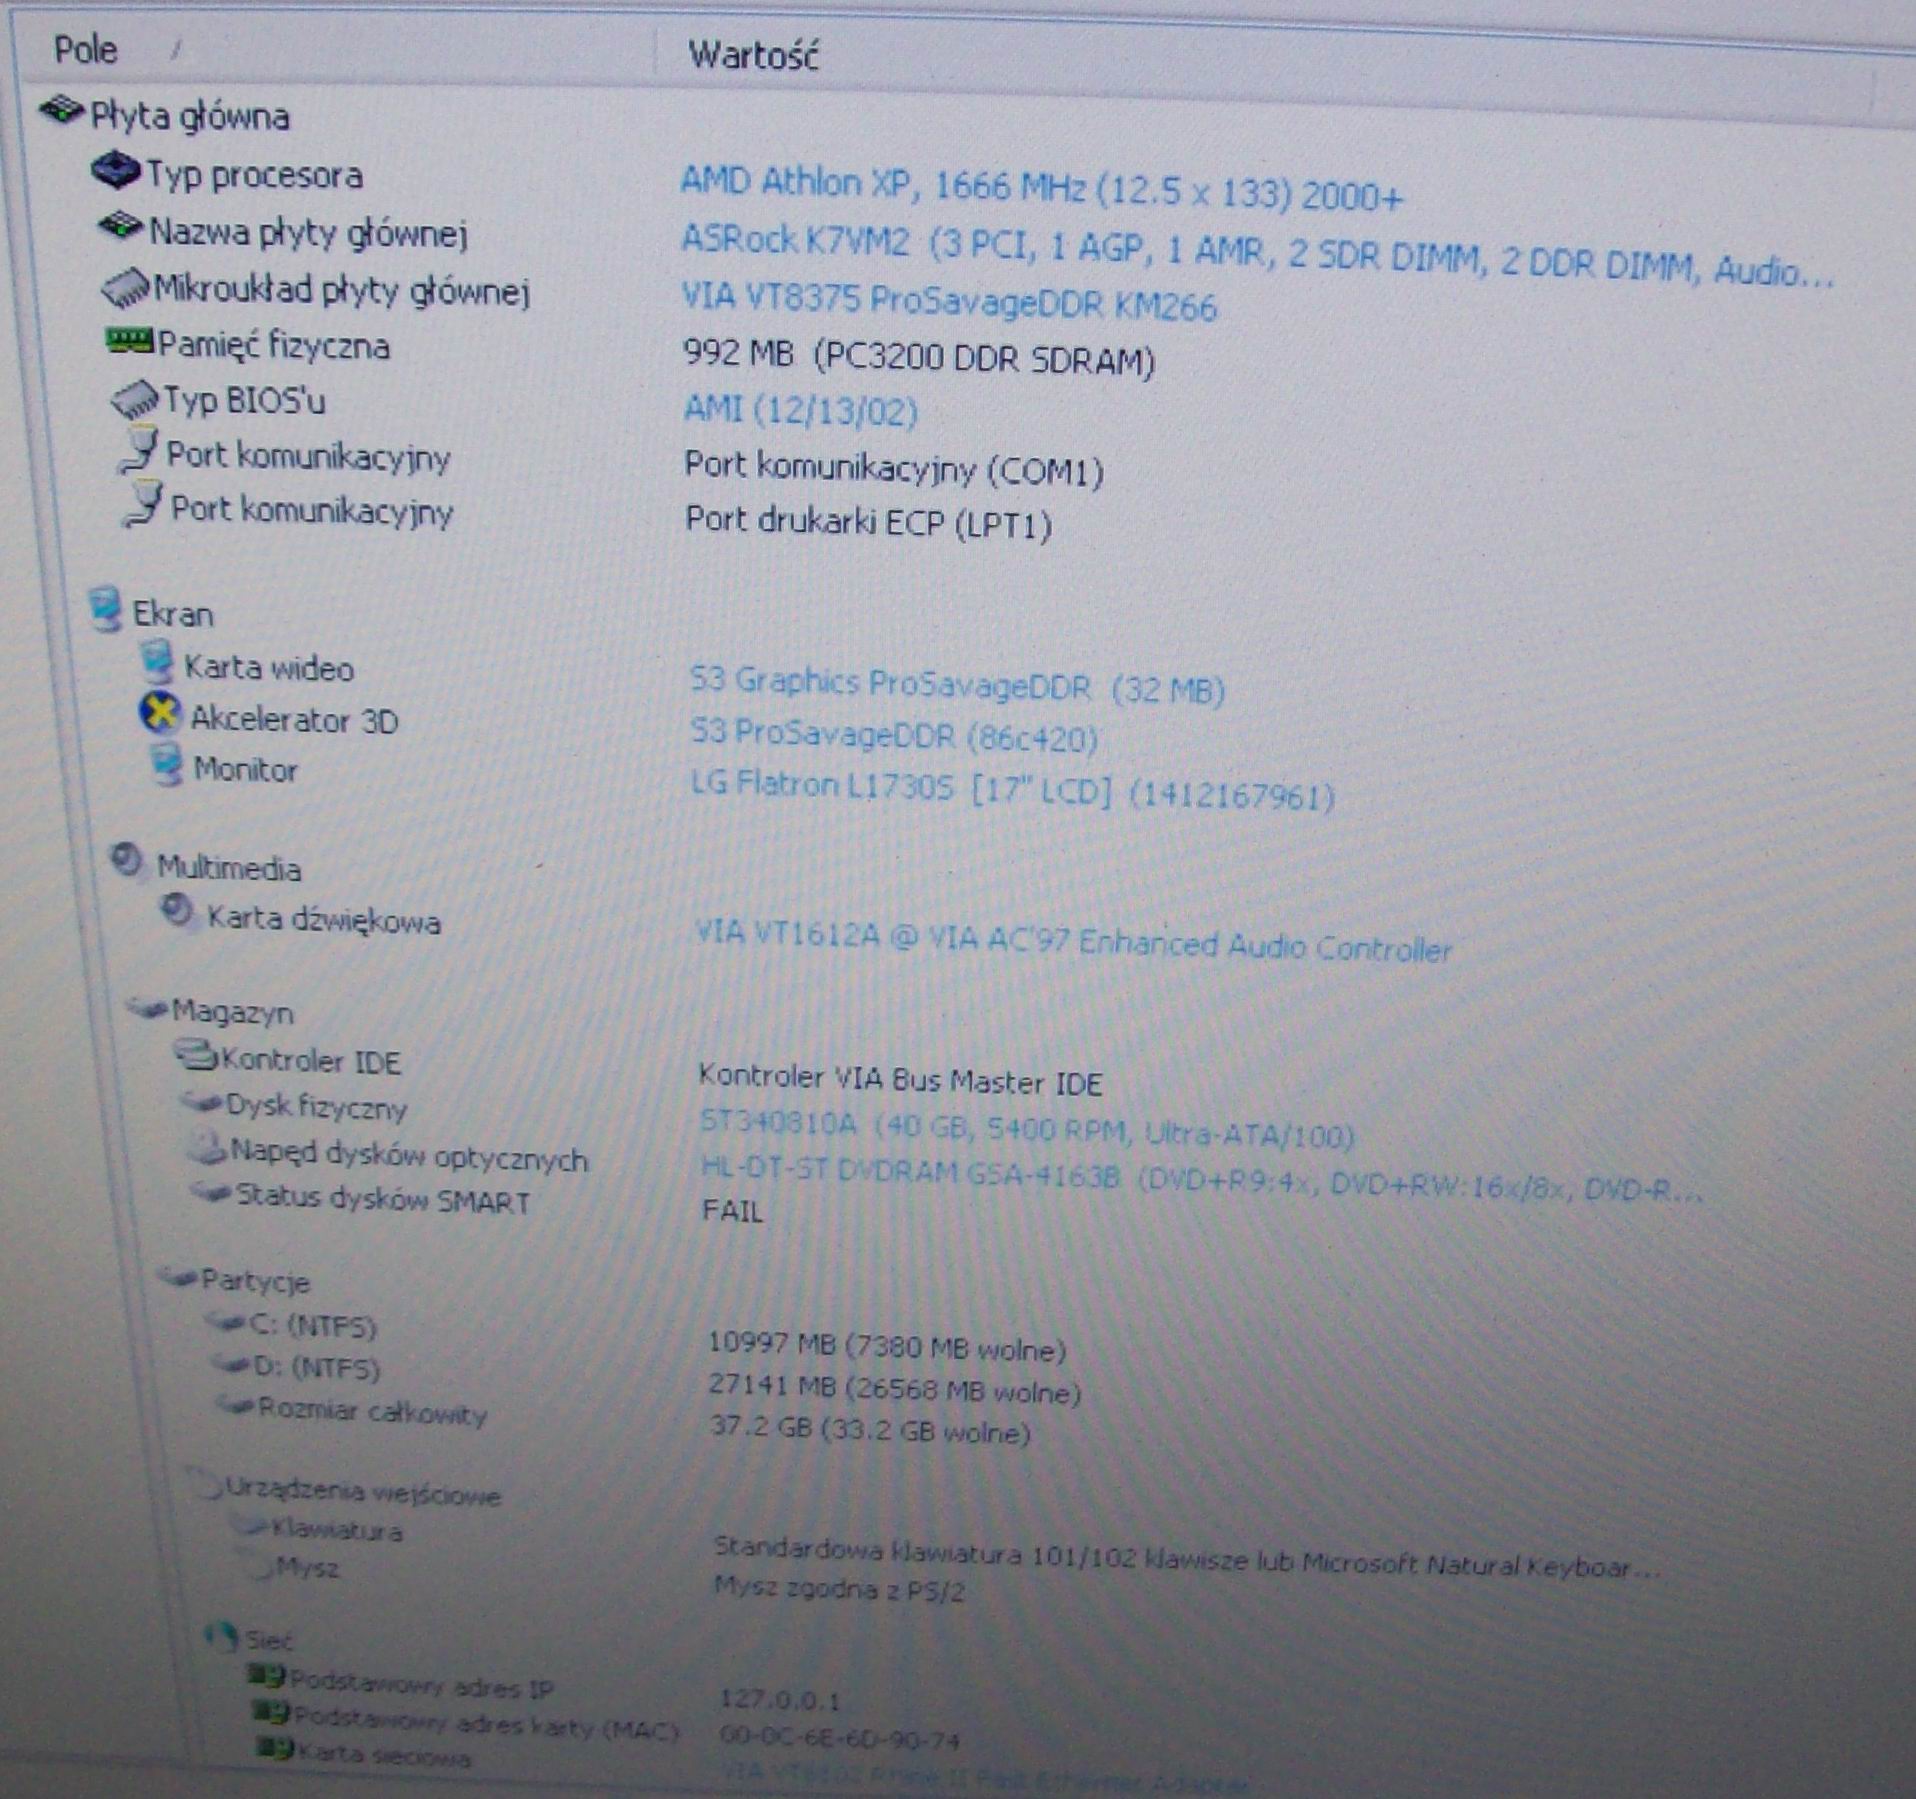Select the Port komunikacyjny (COM1) value

[894, 468]
